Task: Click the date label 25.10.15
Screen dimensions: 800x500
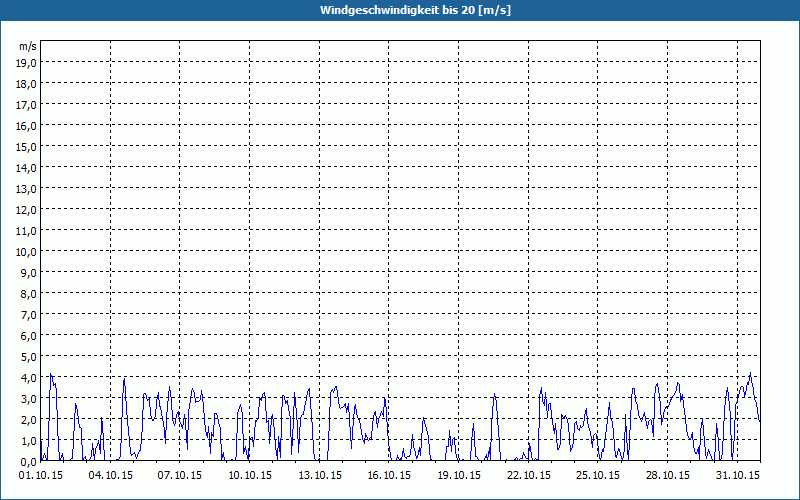Action: [x=597, y=476]
